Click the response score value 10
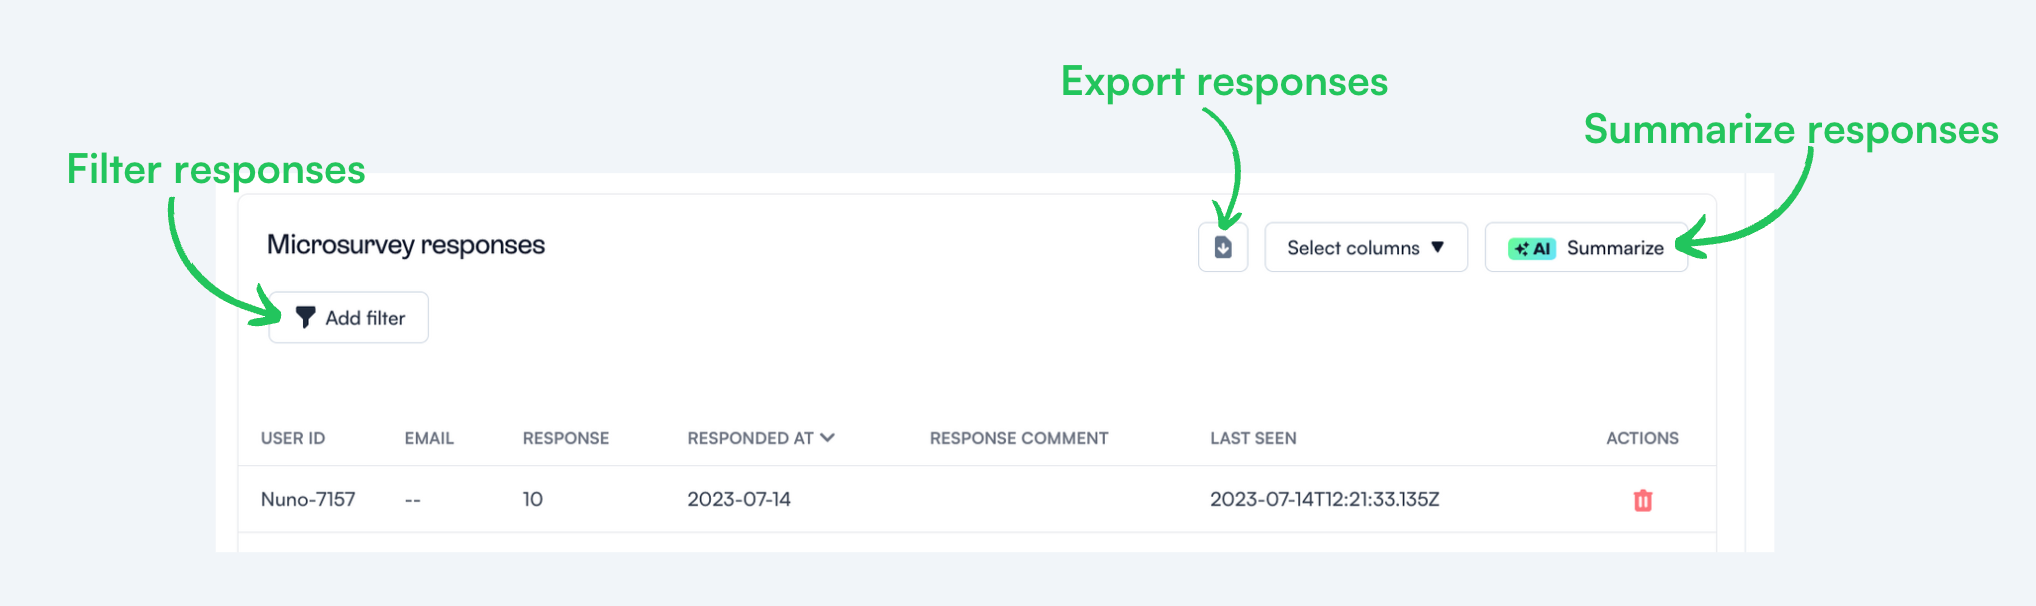 (x=533, y=499)
